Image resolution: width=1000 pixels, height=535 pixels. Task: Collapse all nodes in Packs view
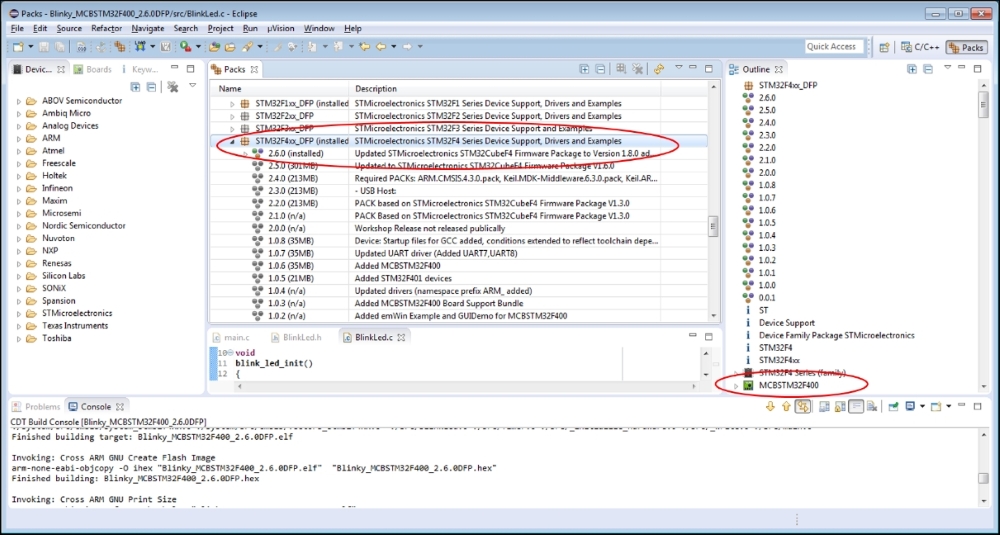pyautogui.click(x=599, y=69)
